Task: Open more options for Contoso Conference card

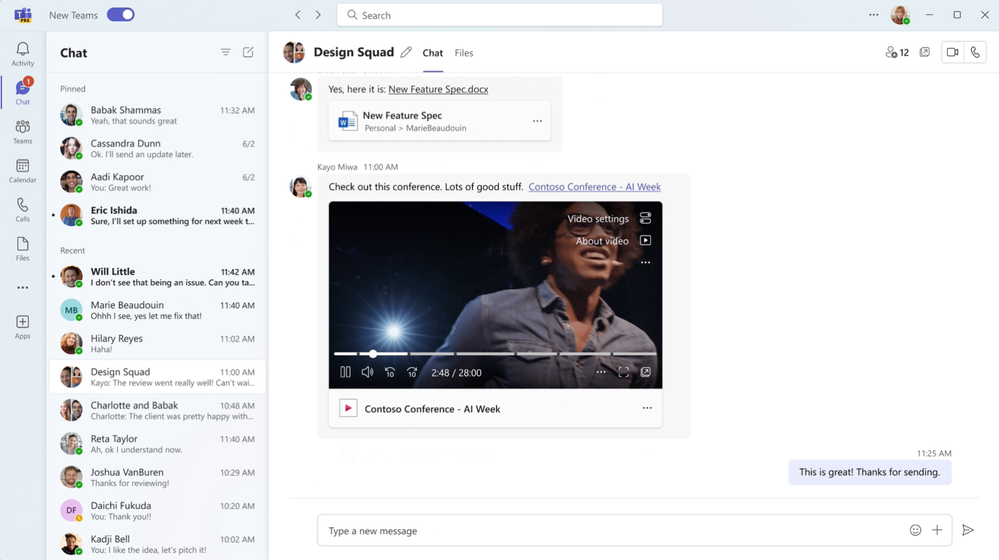Action: tap(647, 408)
